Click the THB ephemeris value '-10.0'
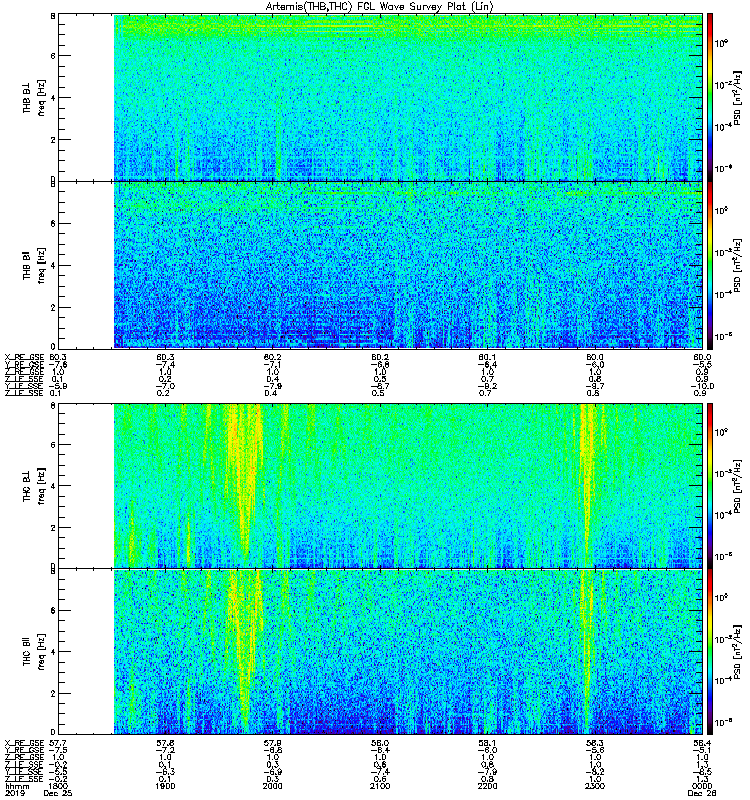 point(702,386)
